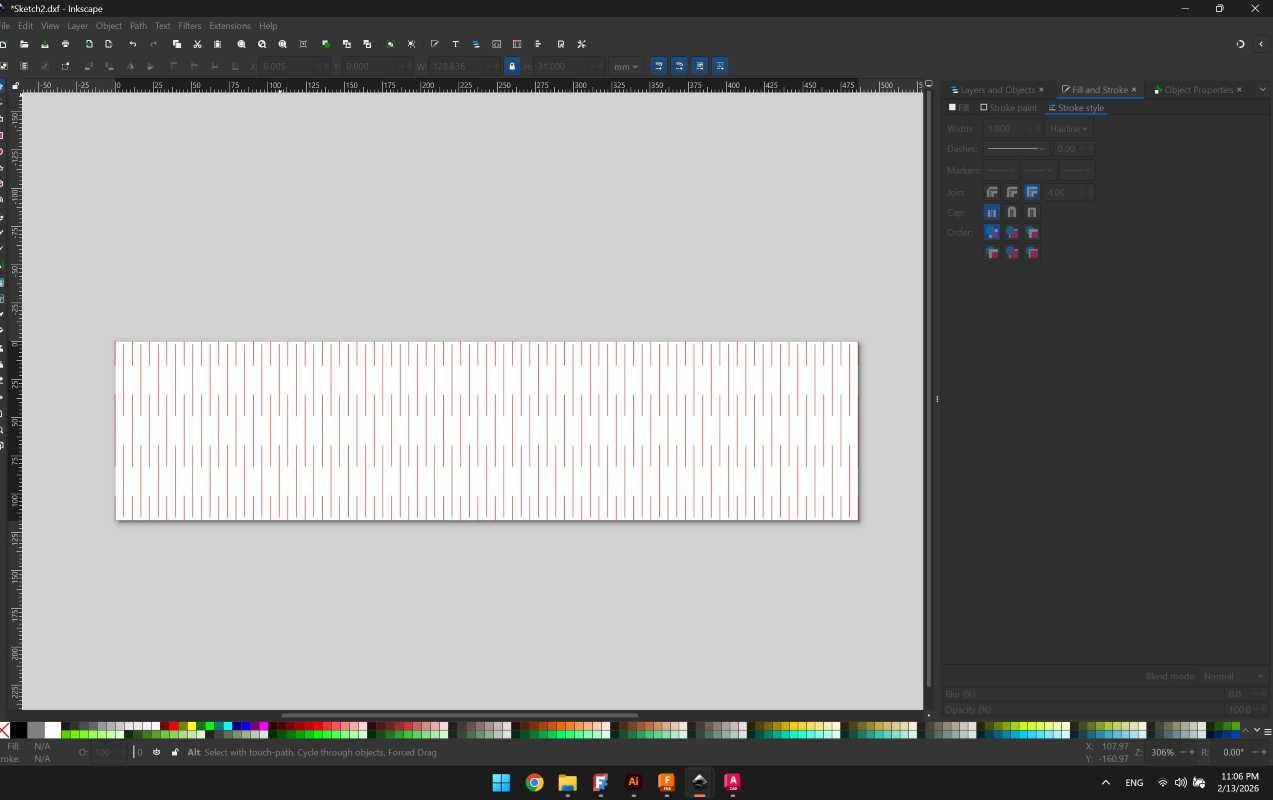Print the drawing with the printer icon

click(65, 44)
